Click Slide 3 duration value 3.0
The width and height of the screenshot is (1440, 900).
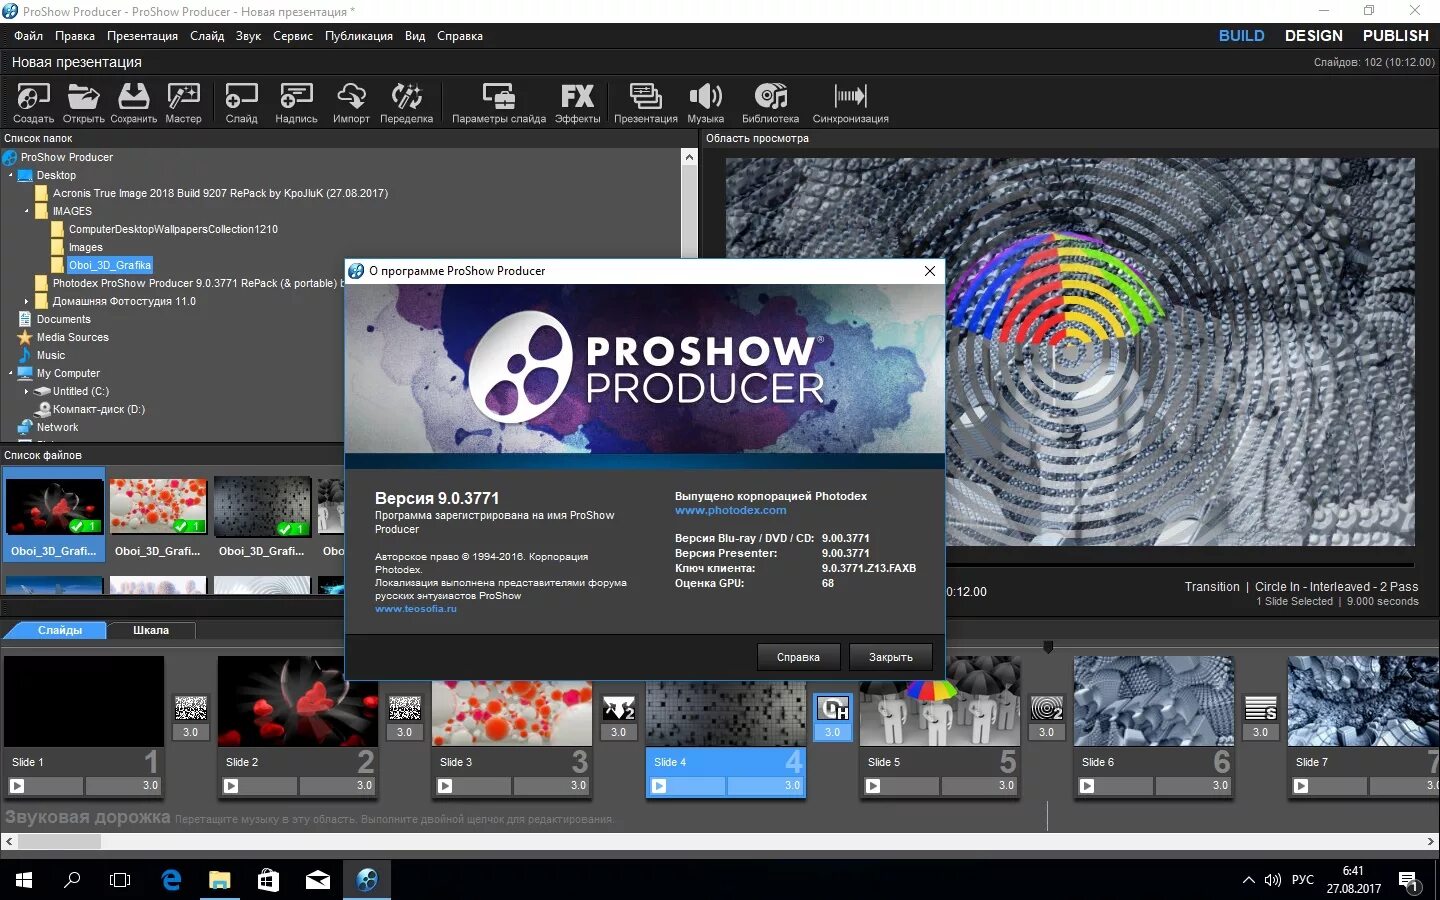(x=578, y=786)
